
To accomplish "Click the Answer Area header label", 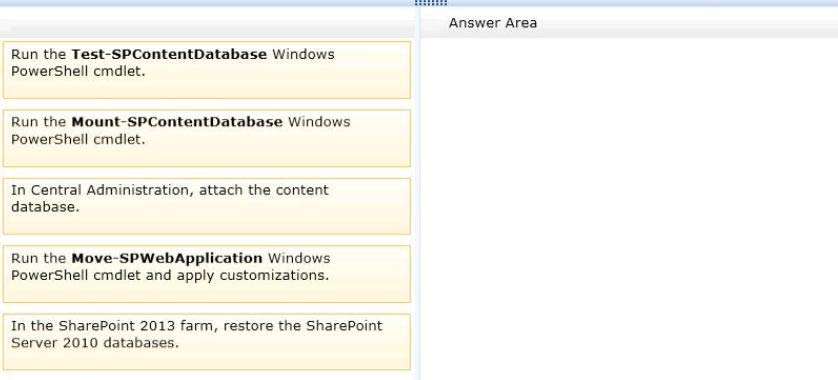I will click(x=493, y=23).
